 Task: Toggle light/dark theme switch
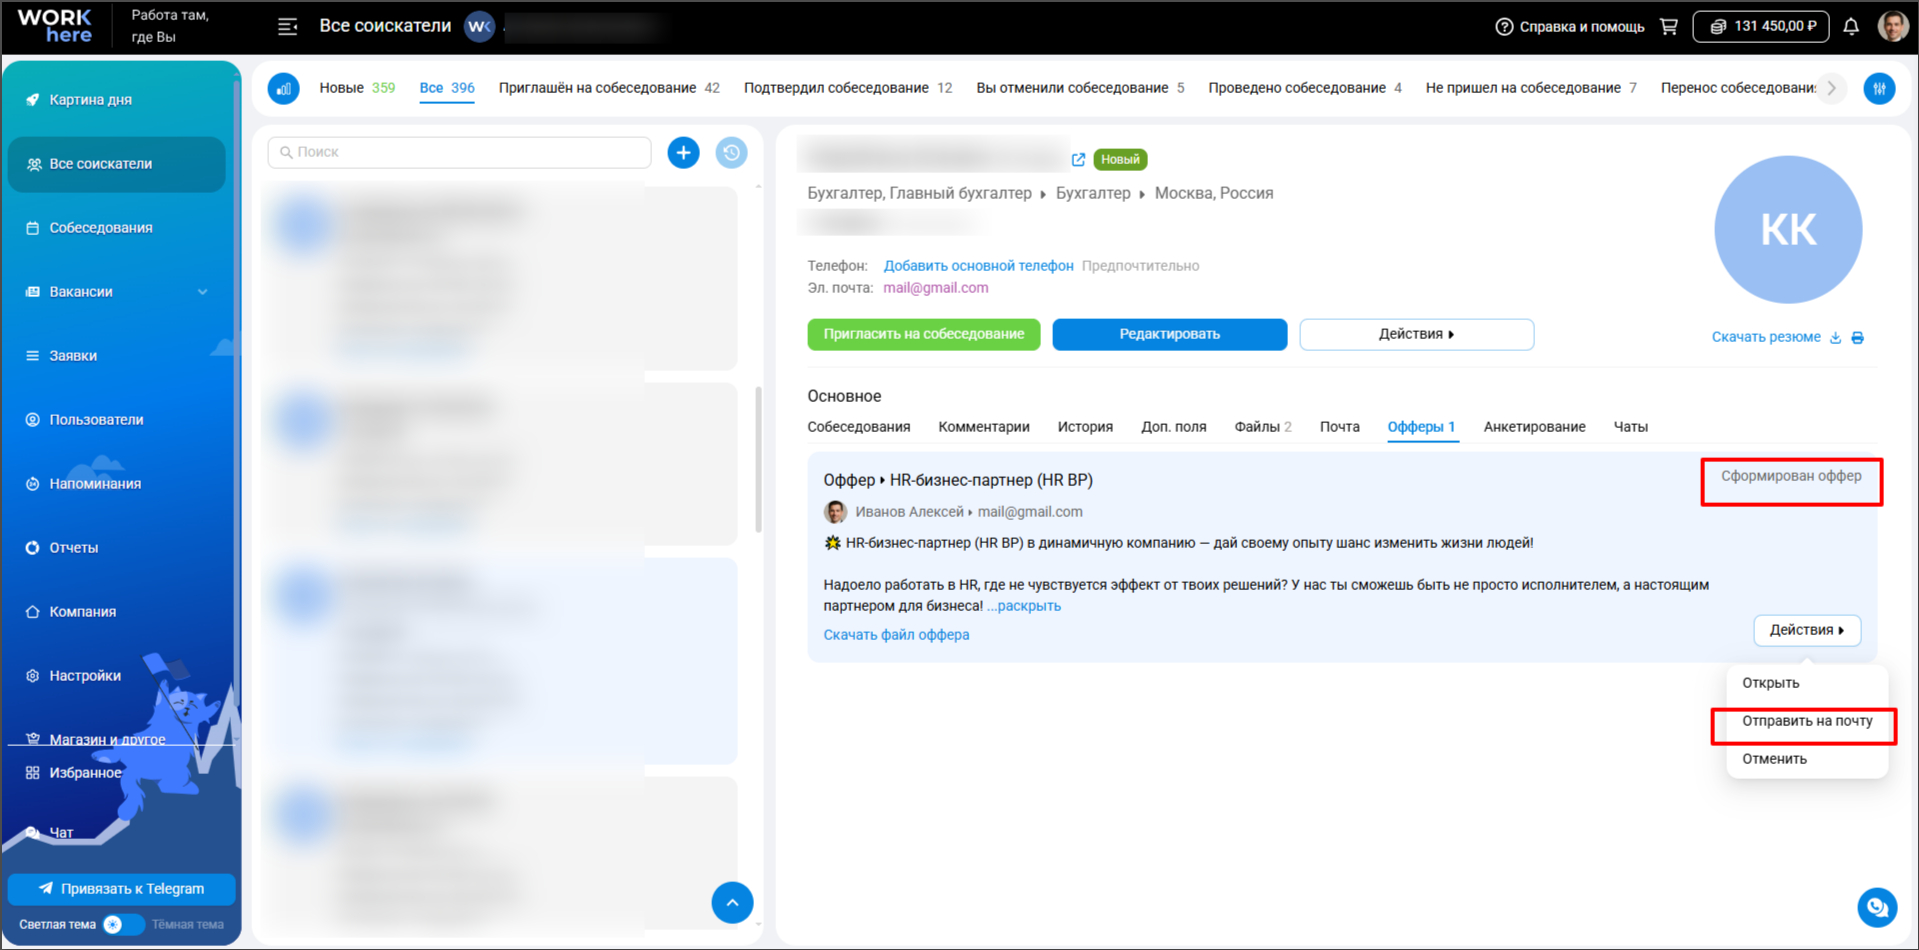(122, 924)
